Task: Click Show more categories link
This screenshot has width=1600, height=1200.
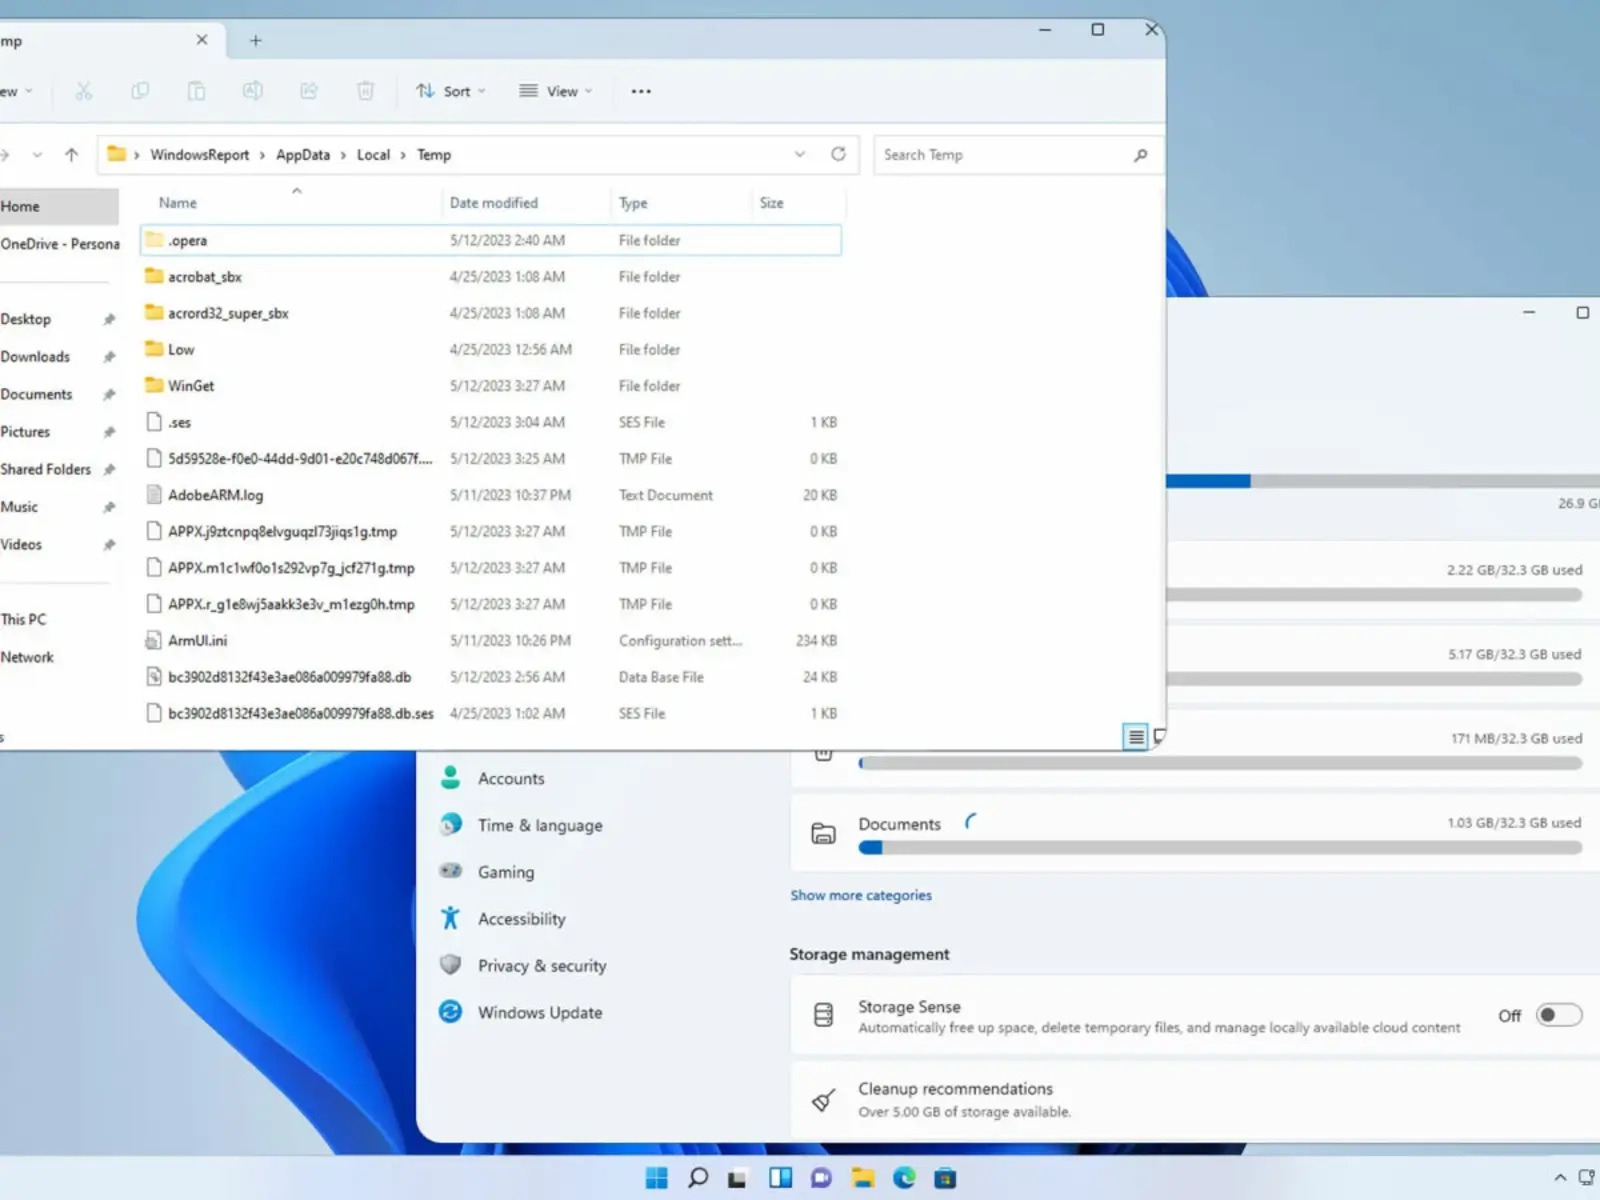Action: point(860,895)
